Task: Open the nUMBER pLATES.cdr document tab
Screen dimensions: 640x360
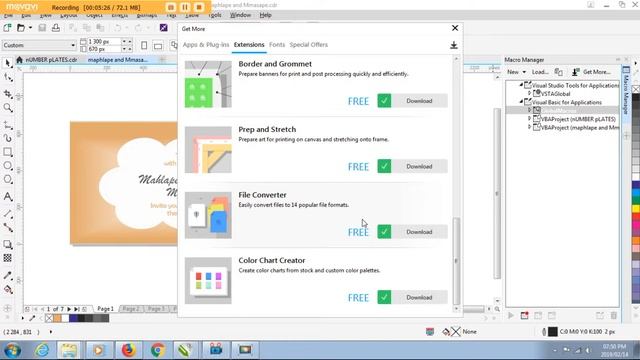Action: tap(51, 60)
